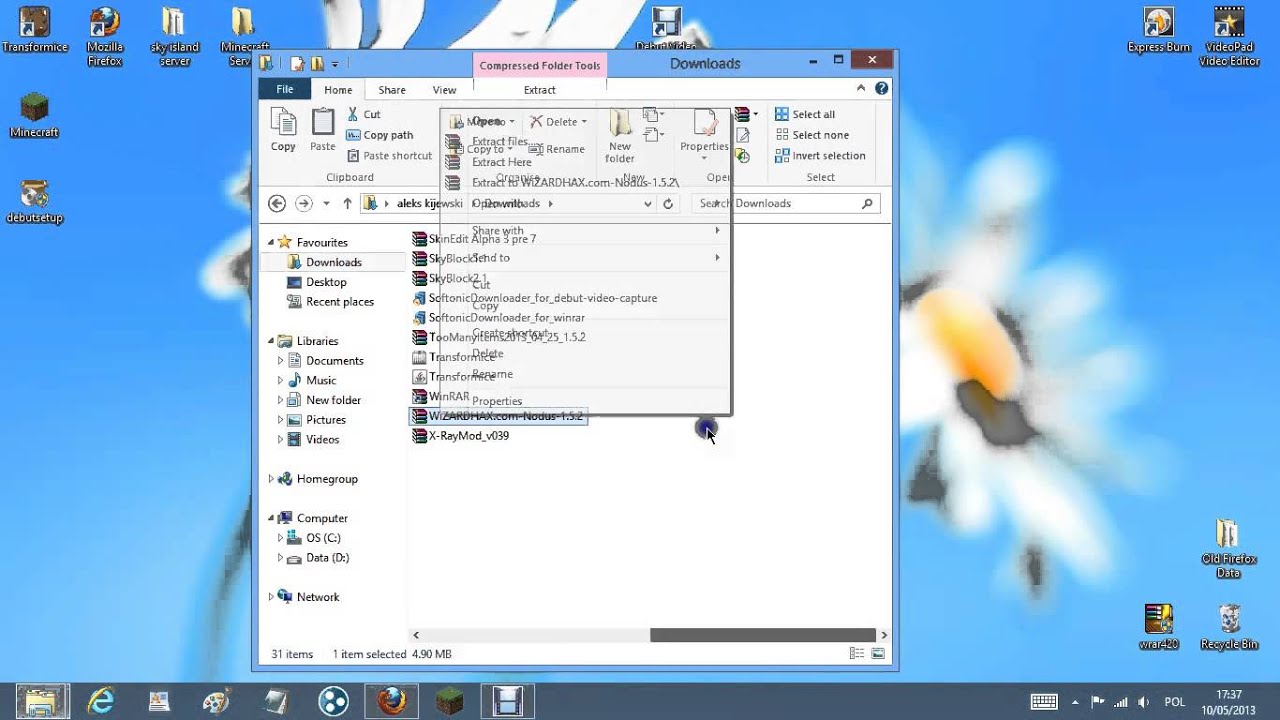Select the X-RayMod_v039 file
This screenshot has height=720, width=1280.
pos(461,436)
